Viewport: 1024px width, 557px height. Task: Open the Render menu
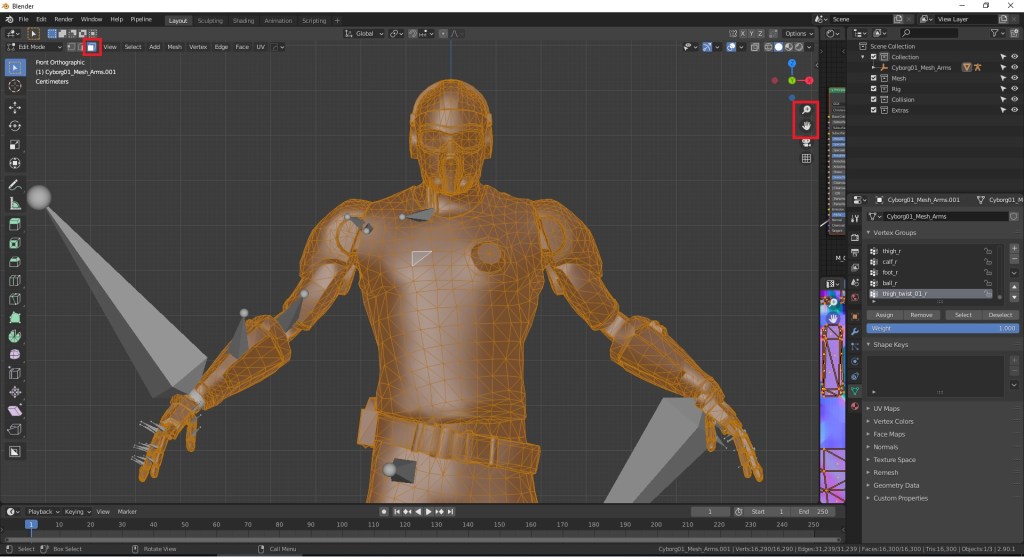[x=64, y=20]
